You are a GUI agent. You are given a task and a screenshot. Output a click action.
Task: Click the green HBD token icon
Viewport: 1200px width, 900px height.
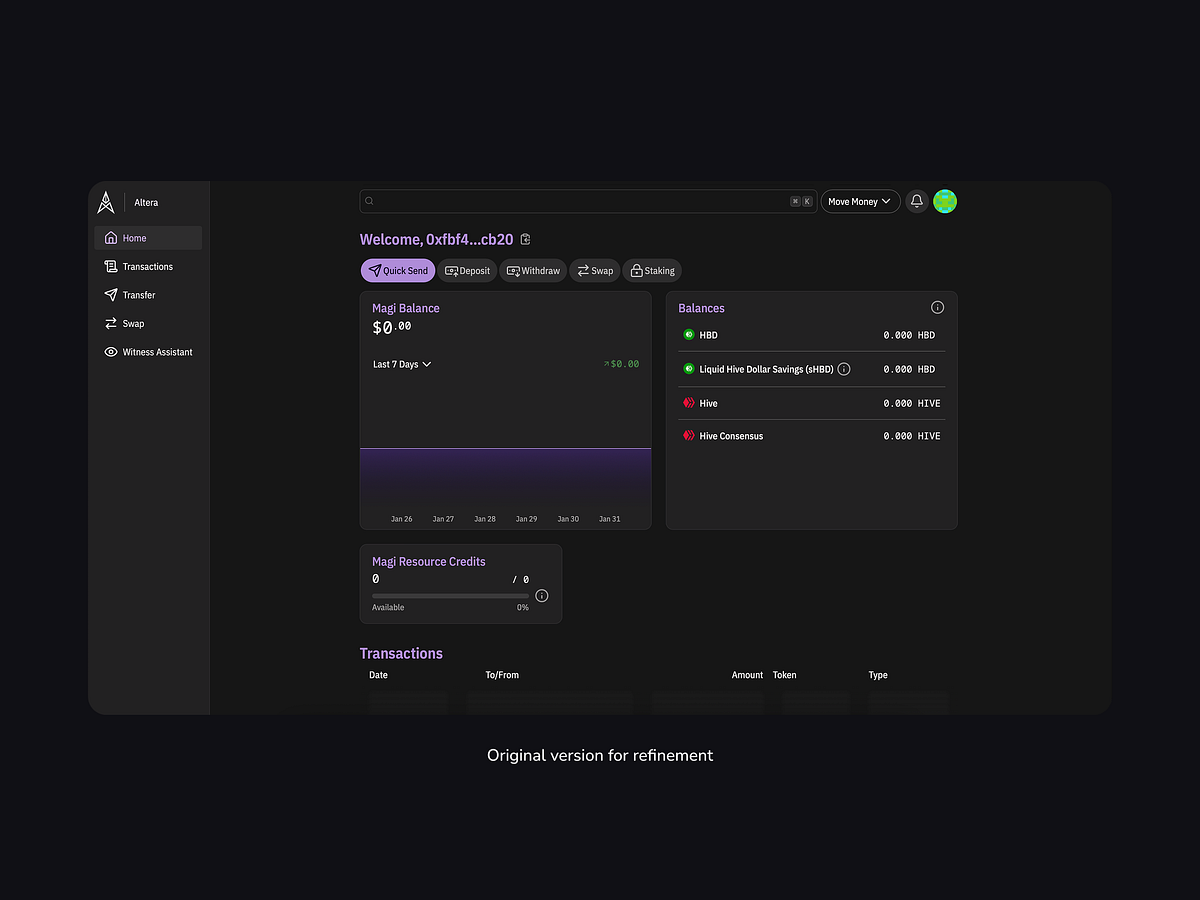pos(688,335)
